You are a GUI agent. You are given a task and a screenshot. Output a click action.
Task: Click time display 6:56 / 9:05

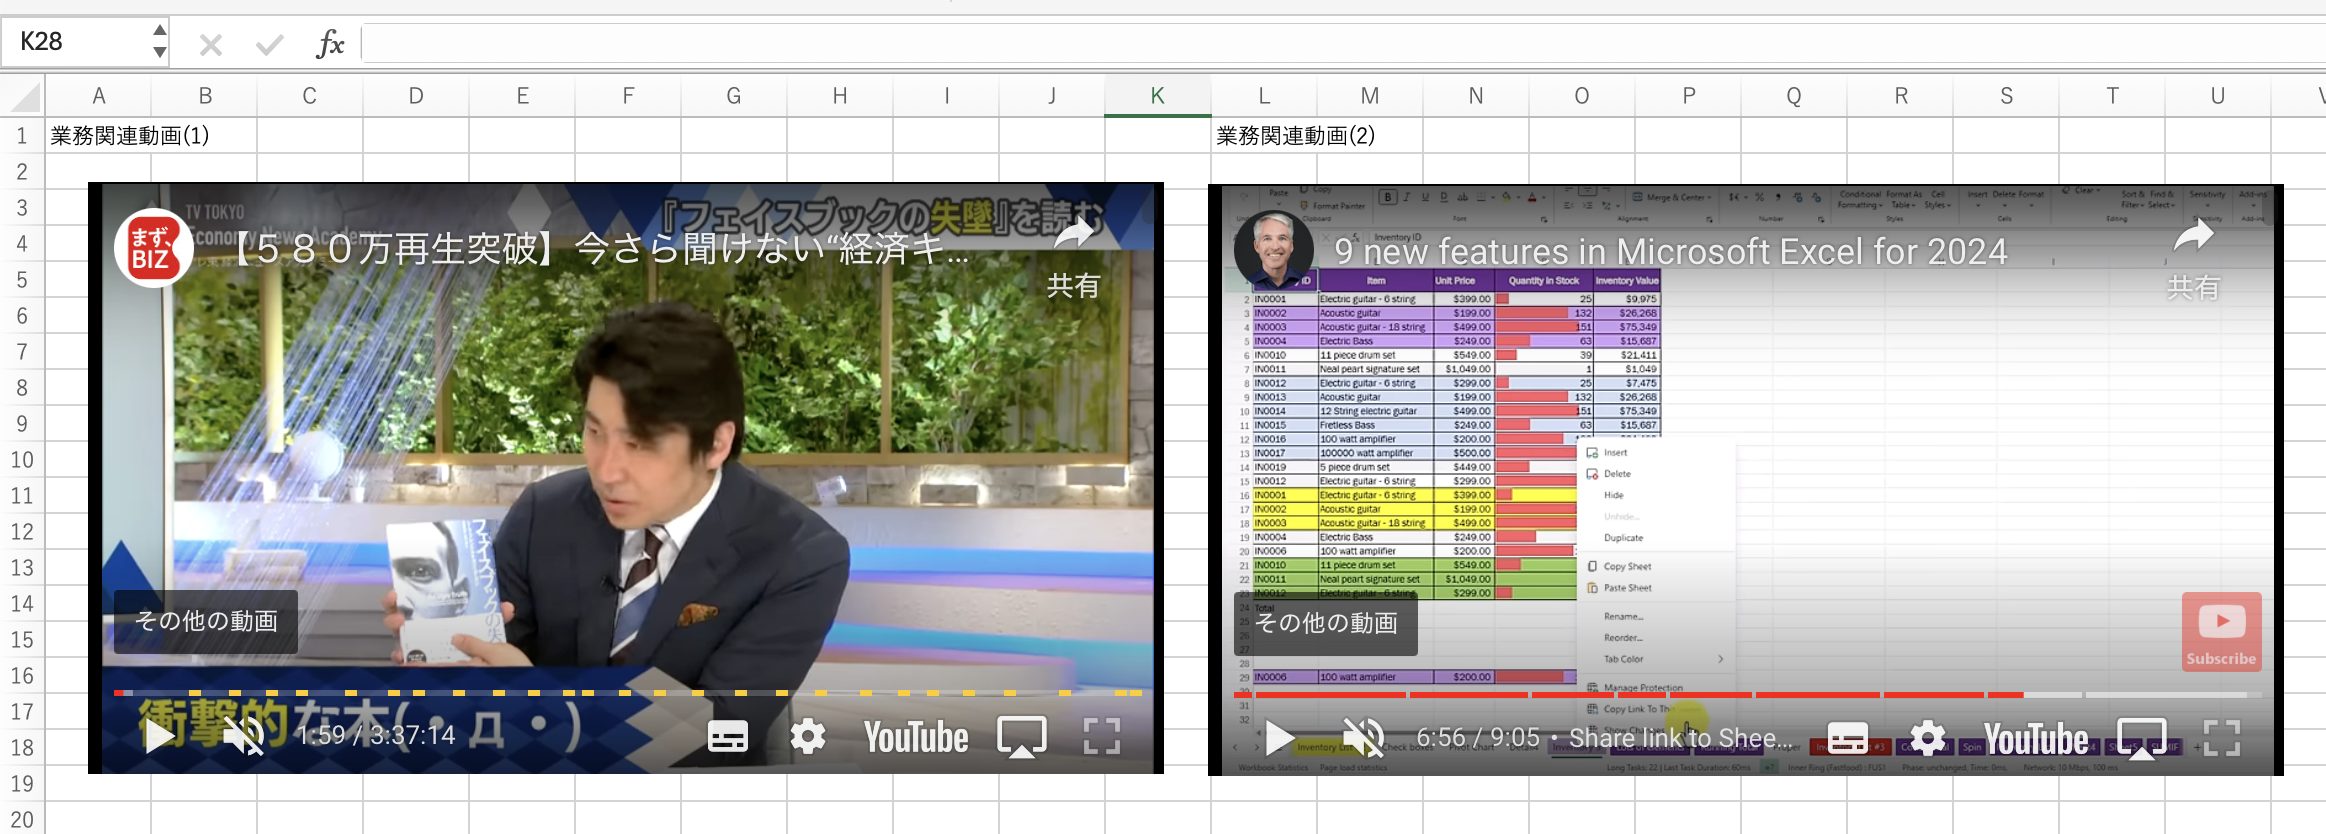[x=1478, y=738]
